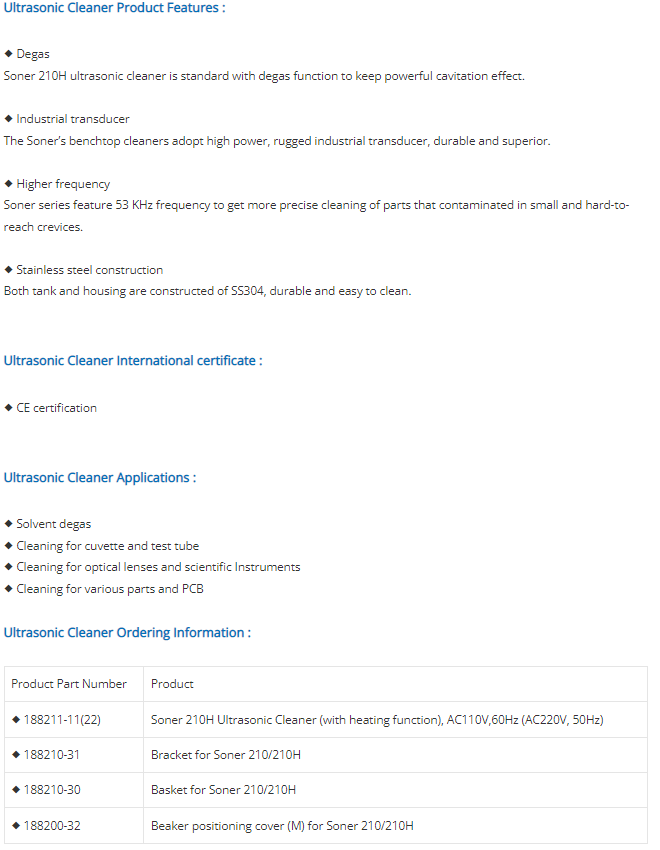660x850 pixels.
Task: Click the diamond bullet beside Stainless steel construction
Action: point(8,269)
